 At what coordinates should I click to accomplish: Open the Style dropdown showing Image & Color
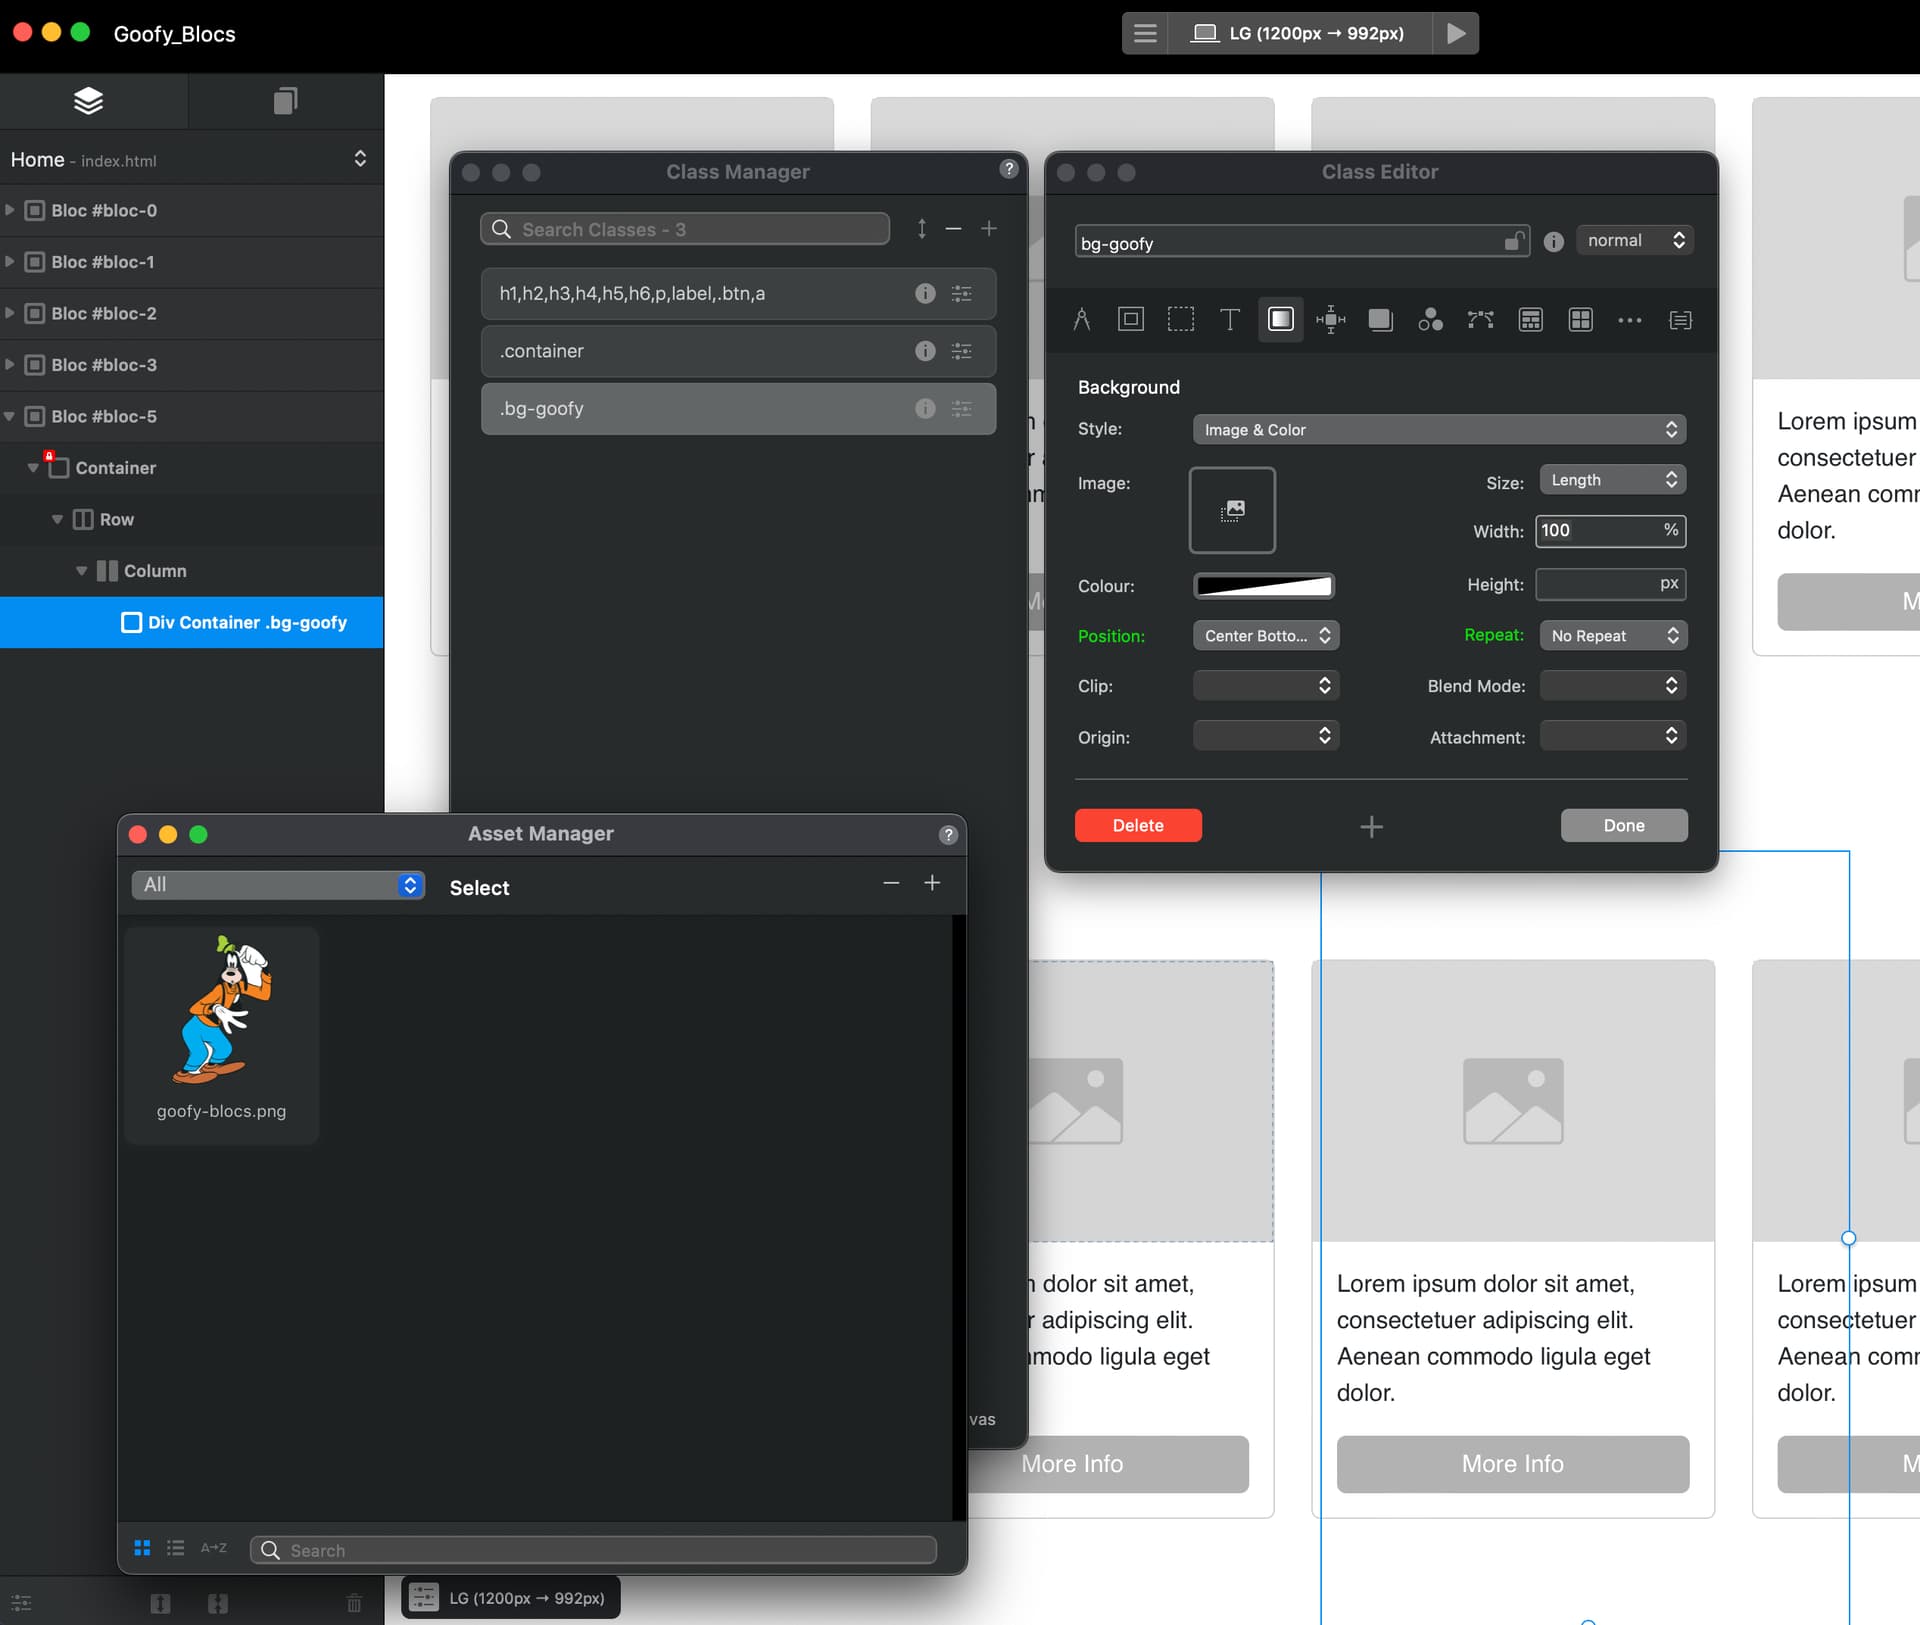tap(1439, 430)
